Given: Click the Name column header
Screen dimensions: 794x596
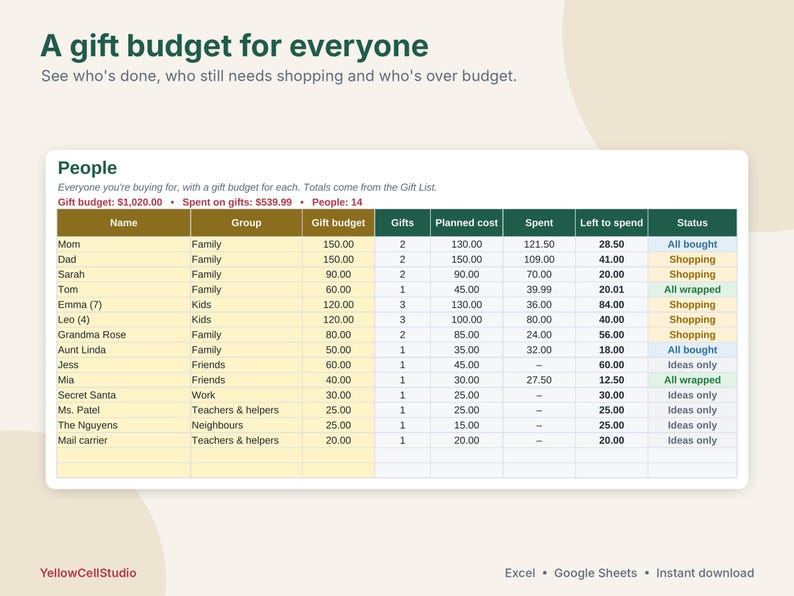Looking at the screenshot, I should coord(124,223).
